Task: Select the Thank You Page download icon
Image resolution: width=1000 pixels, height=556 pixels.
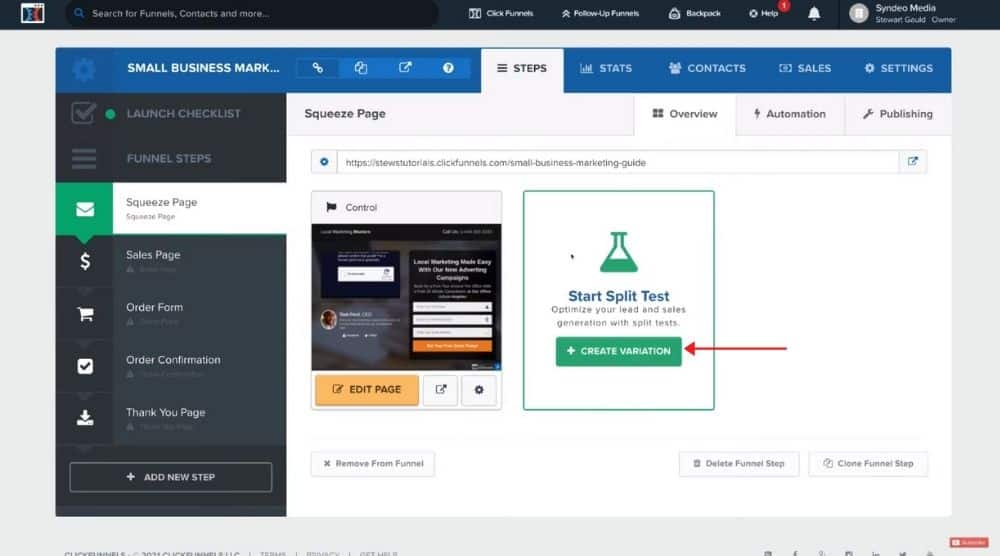Action: point(85,418)
